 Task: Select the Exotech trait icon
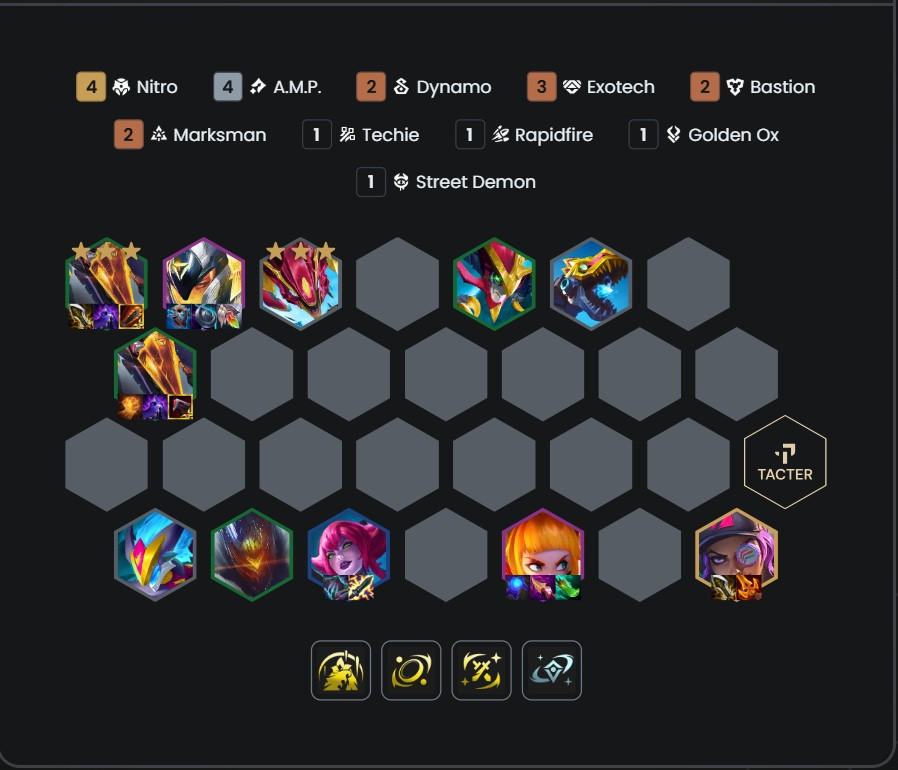point(572,87)
